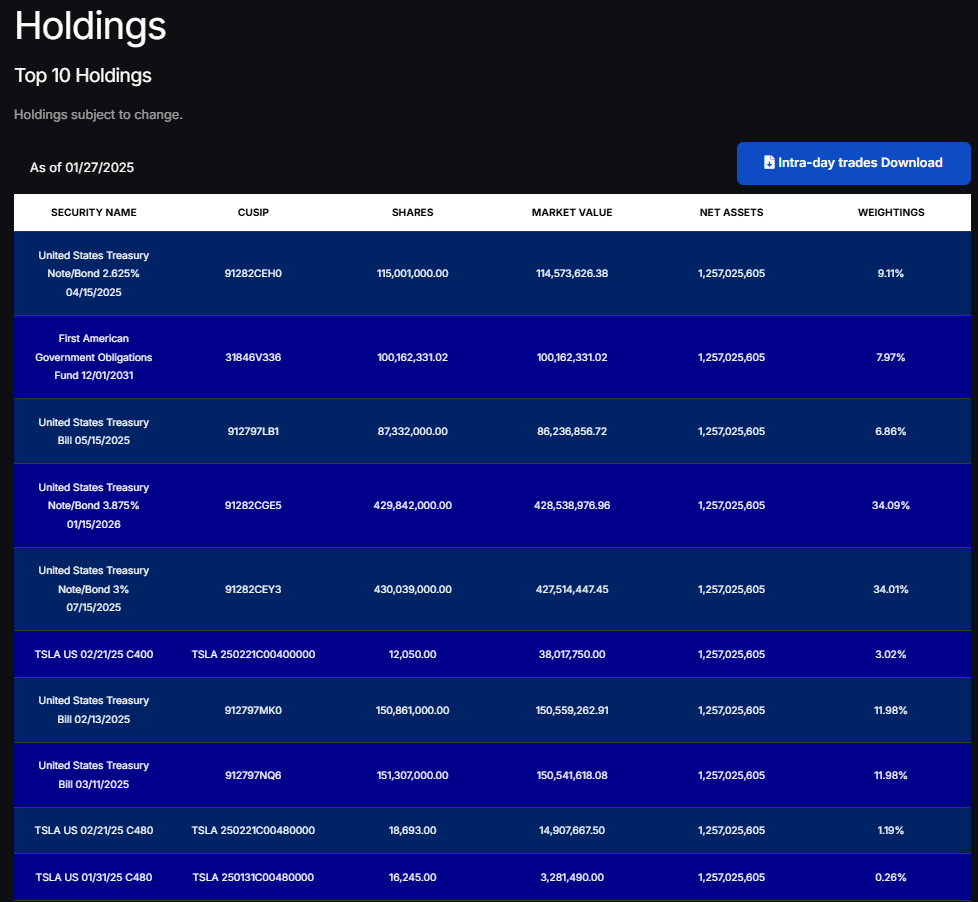The width and height of the screenshot is (978, 902).
Task: Click CUSIP 31846V336
Action: pos(253,357)
